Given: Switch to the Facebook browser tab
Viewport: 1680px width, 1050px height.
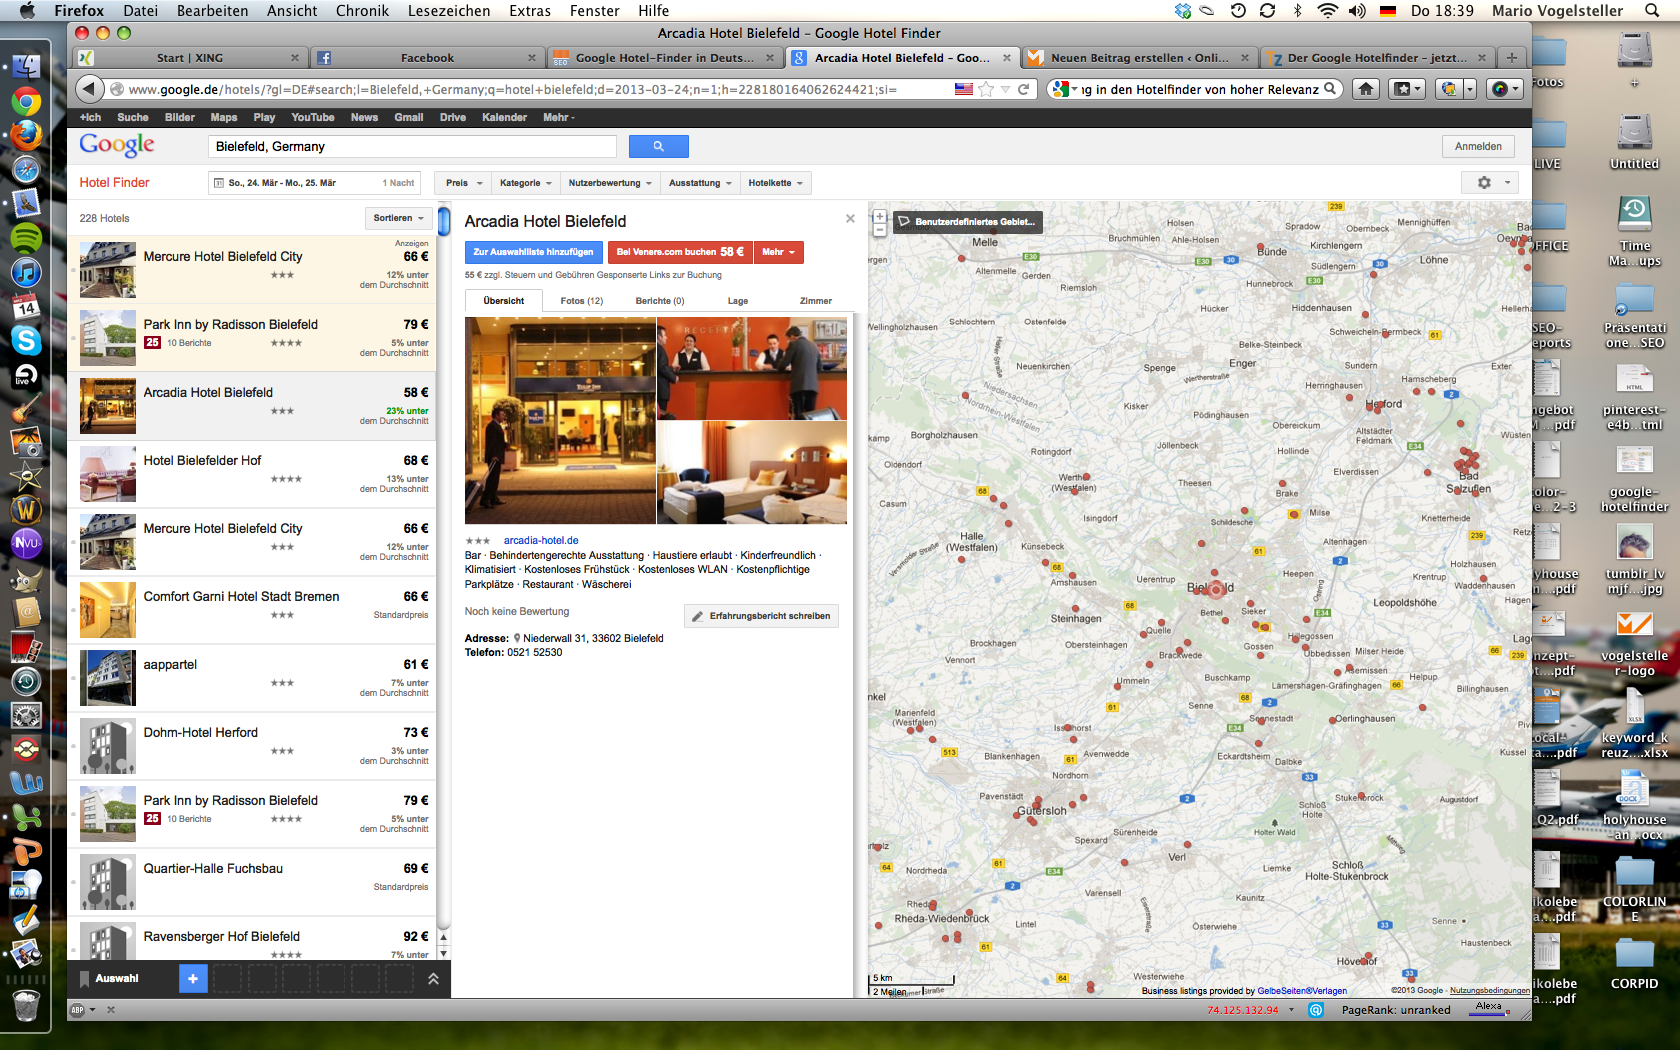Looking at the screenshot, I should tap(427, 58).
